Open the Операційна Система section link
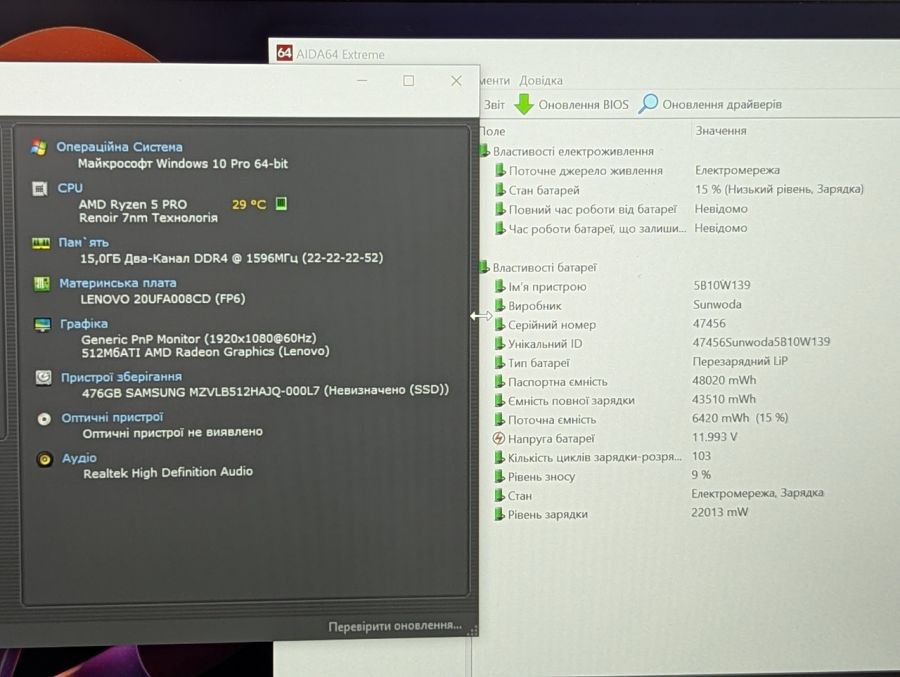 click(x=119, y=147)
